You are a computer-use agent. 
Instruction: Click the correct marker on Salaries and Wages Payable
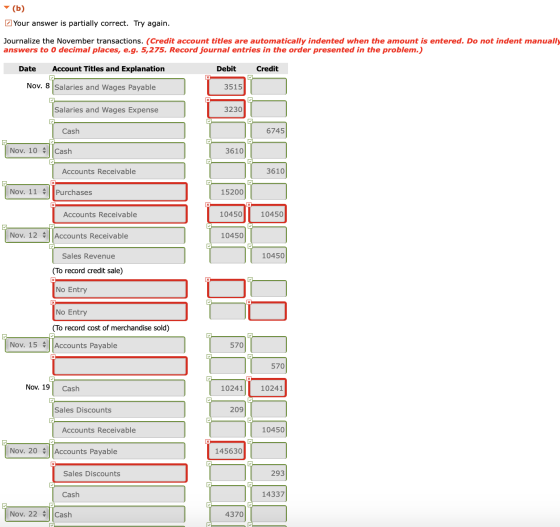click(52, 77)
